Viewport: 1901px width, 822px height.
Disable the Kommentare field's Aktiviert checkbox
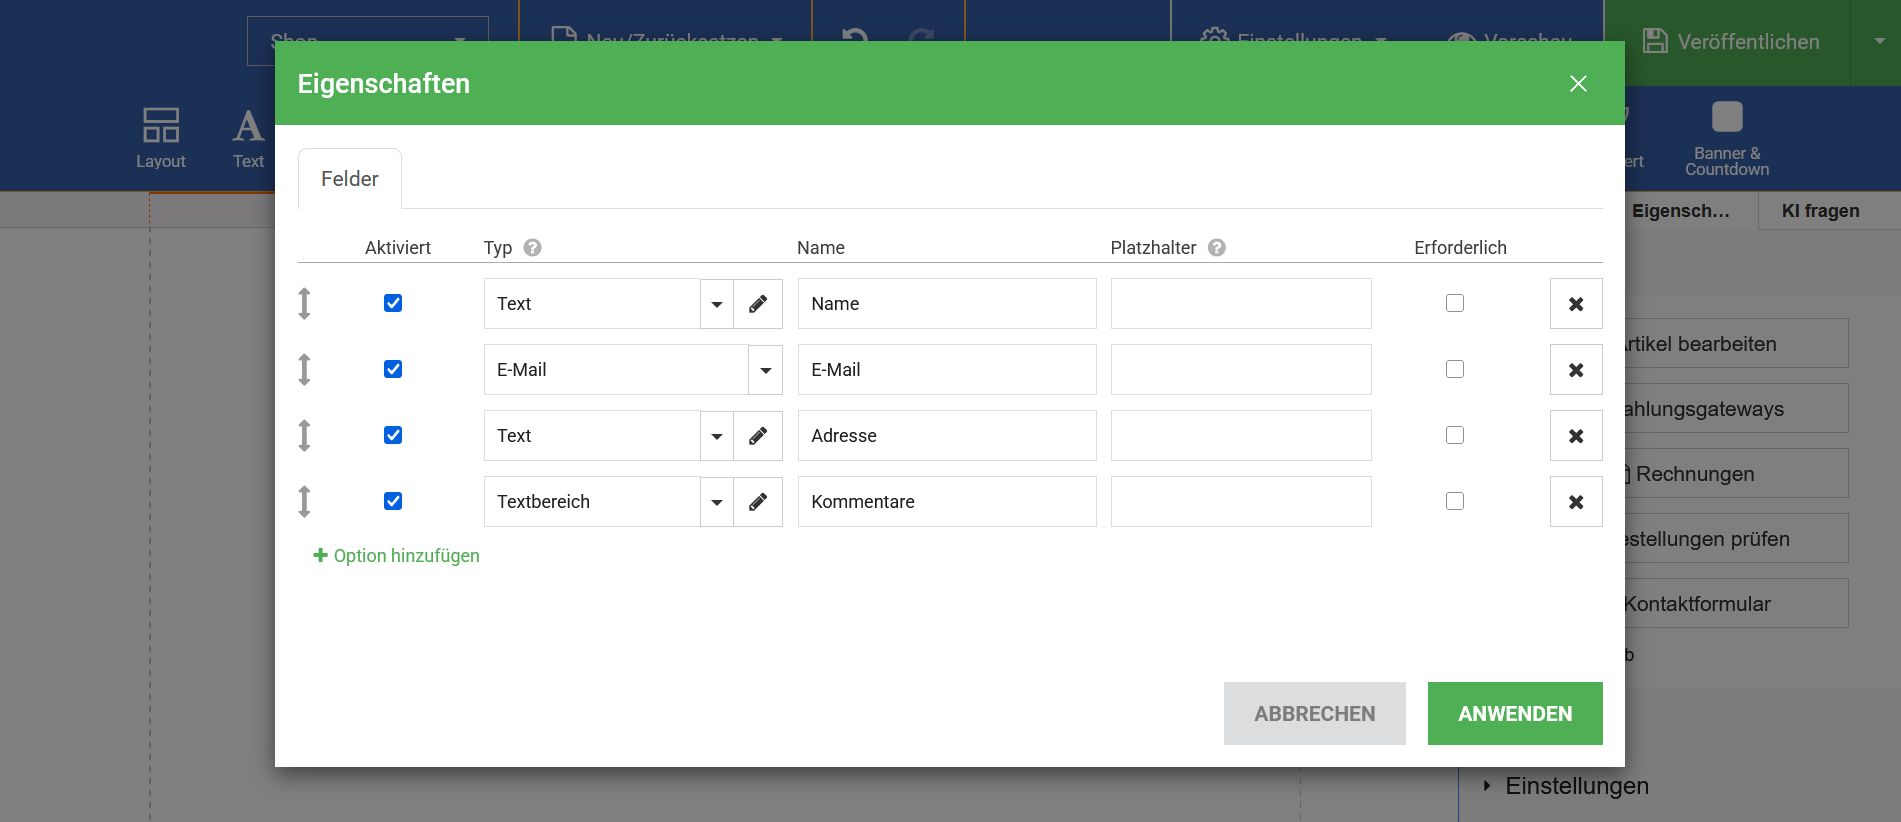click(393, 501)
